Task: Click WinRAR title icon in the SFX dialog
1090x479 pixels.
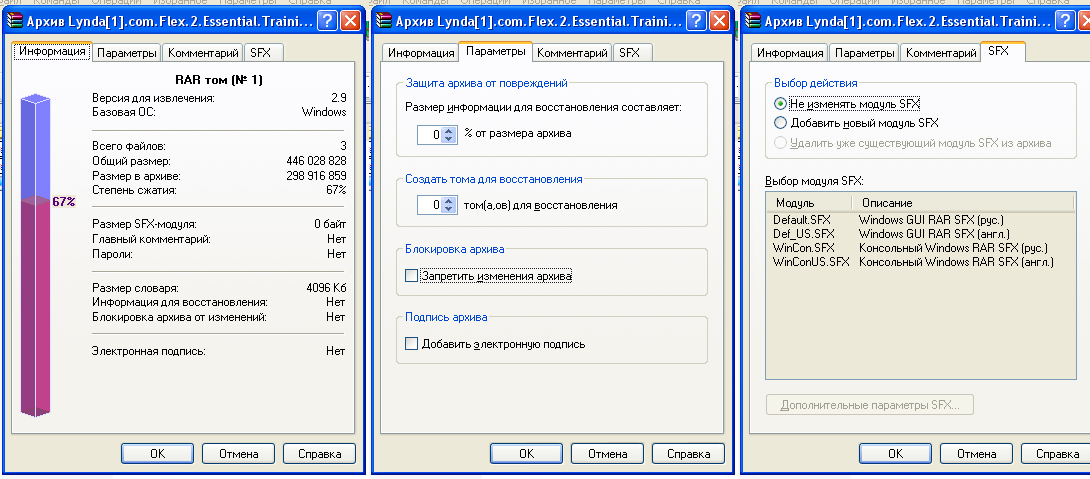Action: pyautogui.click(x=752, y=21)
